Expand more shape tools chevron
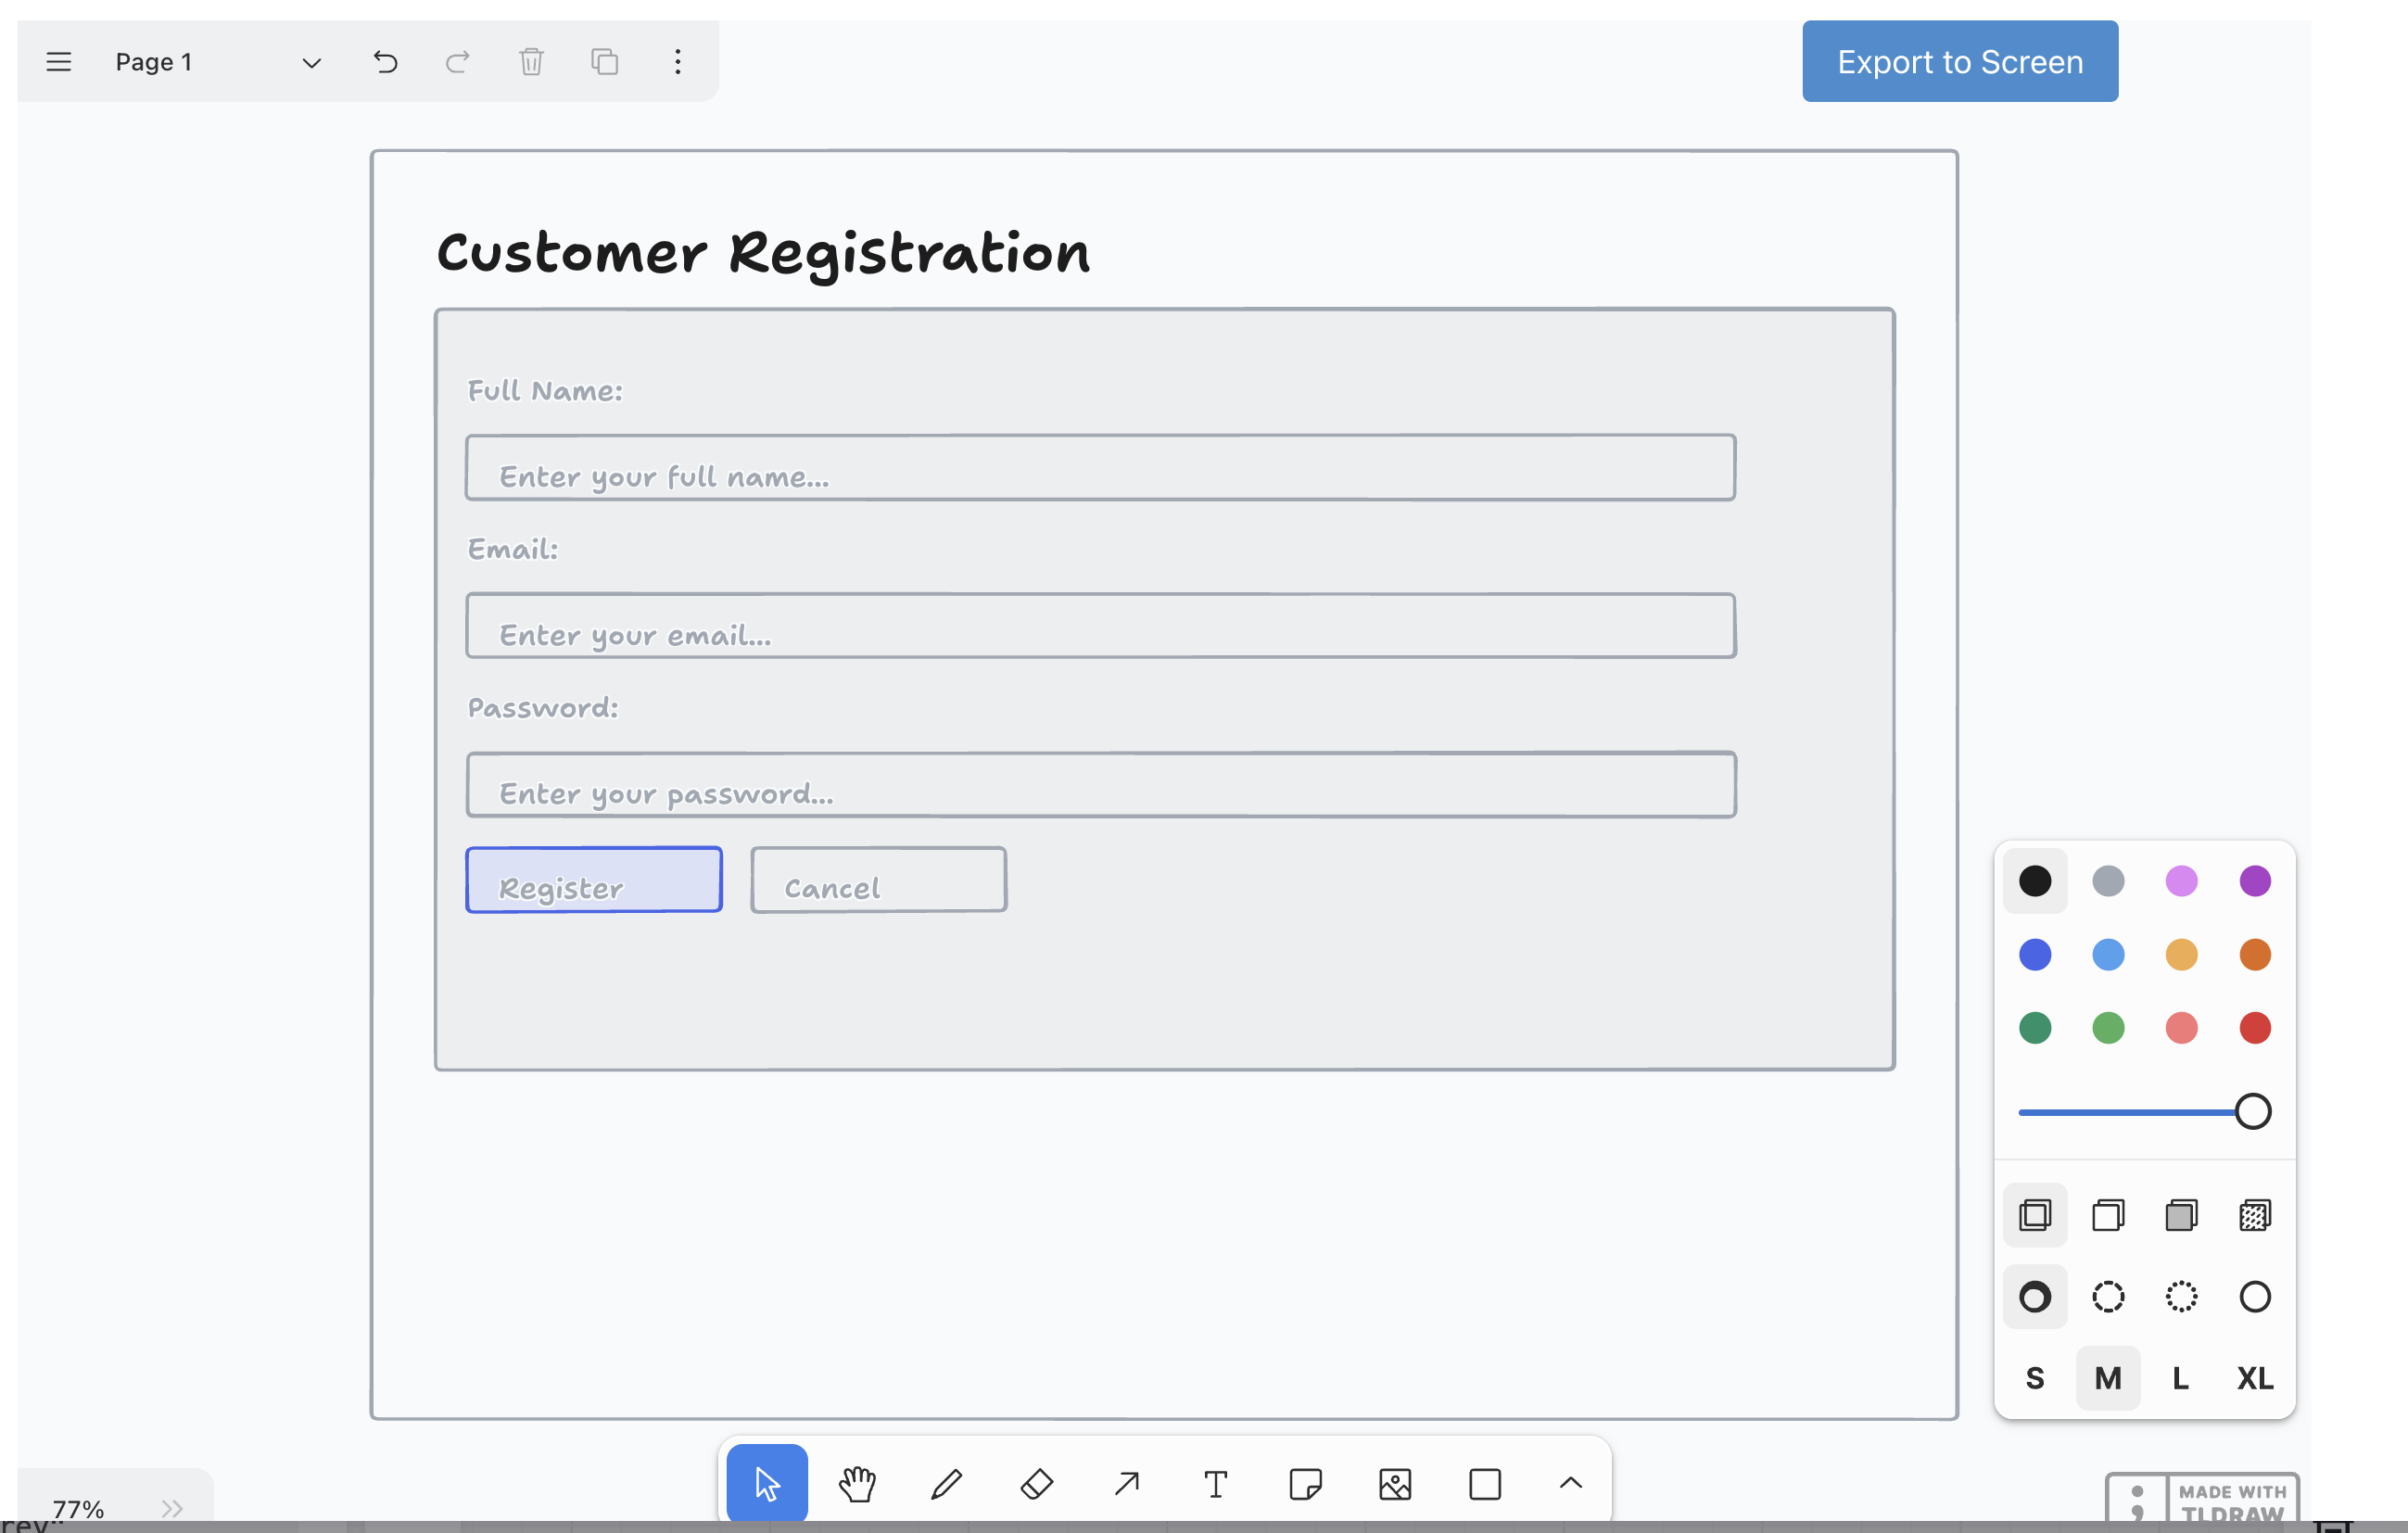This screenshot has width=2408, height=1533. pyautogui.click(x=1570, y=1484)
